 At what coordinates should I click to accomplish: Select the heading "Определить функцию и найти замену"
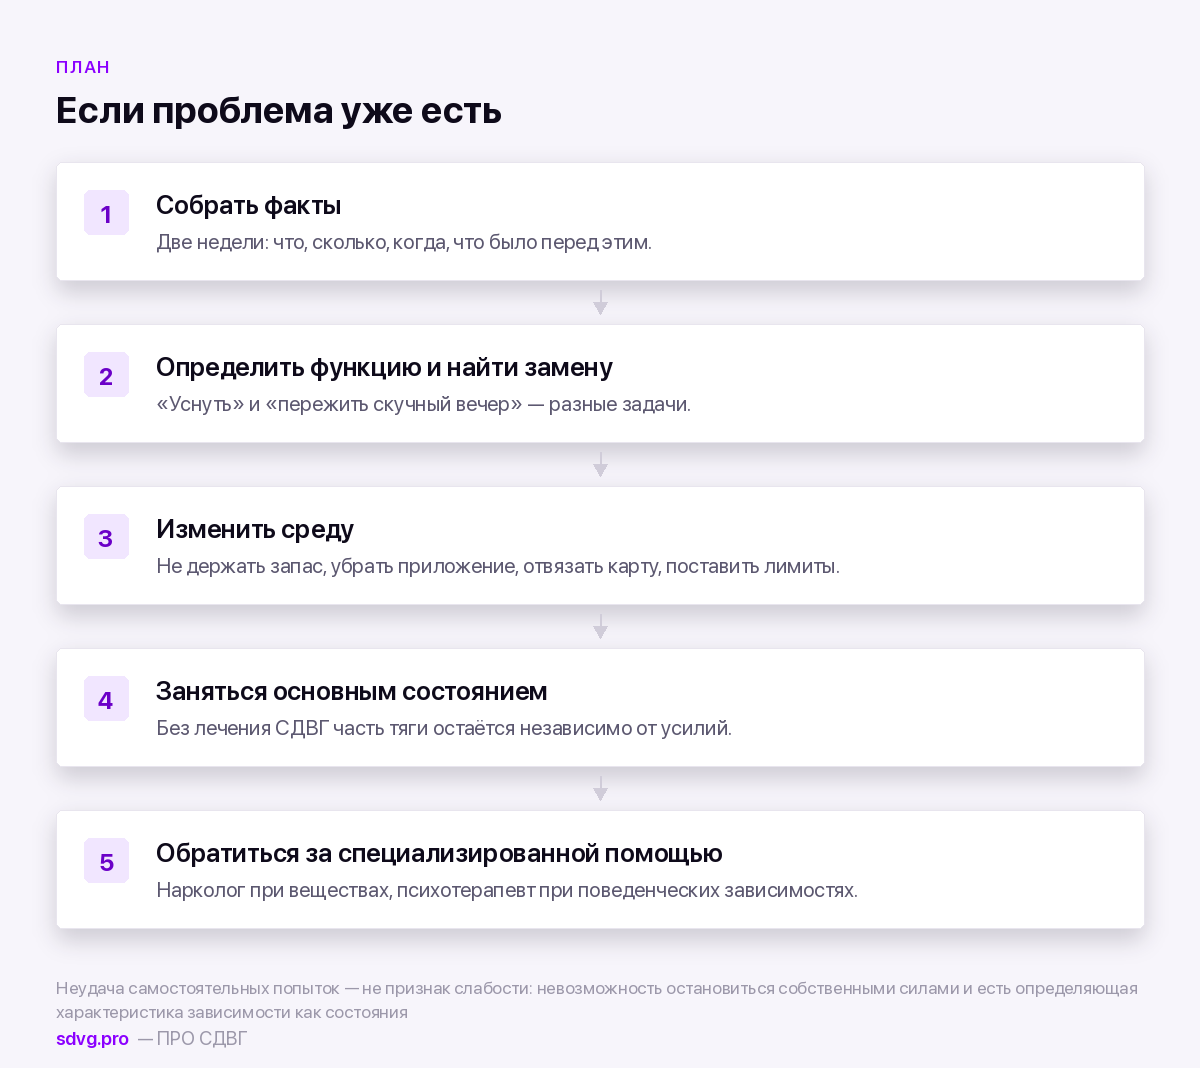click(x=384, y=367)
